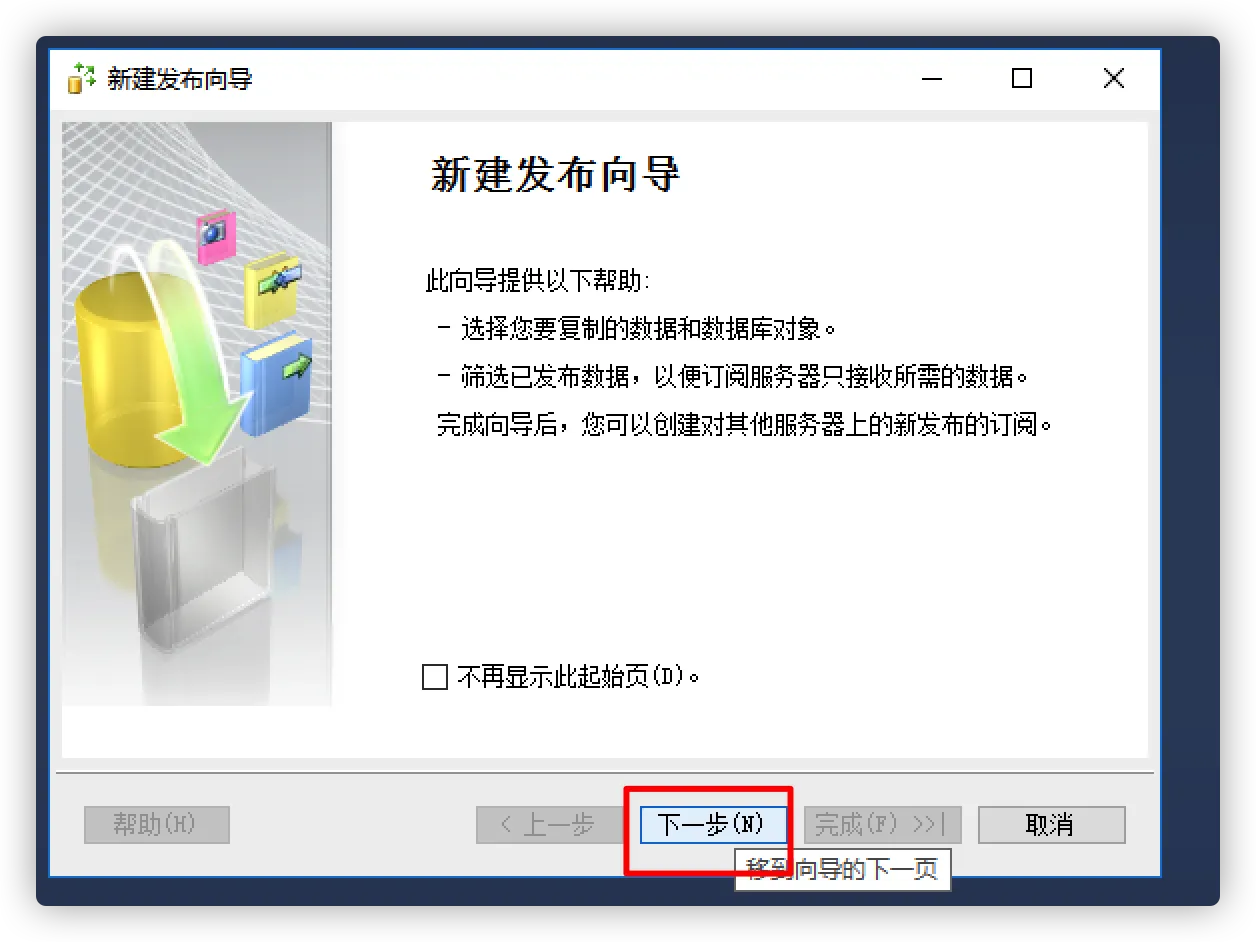Click the 上一步 back button

(549, 825)
